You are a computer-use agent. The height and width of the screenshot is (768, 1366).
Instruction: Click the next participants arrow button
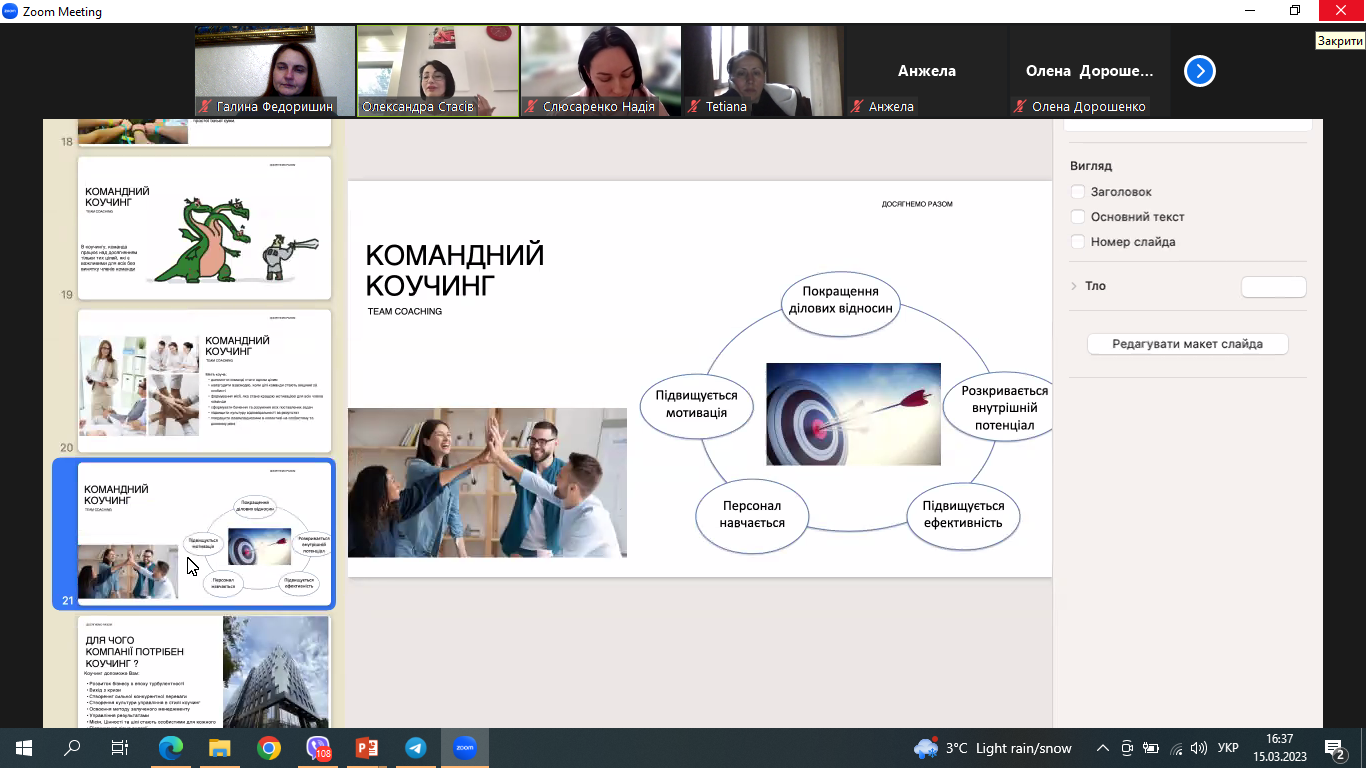1199,71
